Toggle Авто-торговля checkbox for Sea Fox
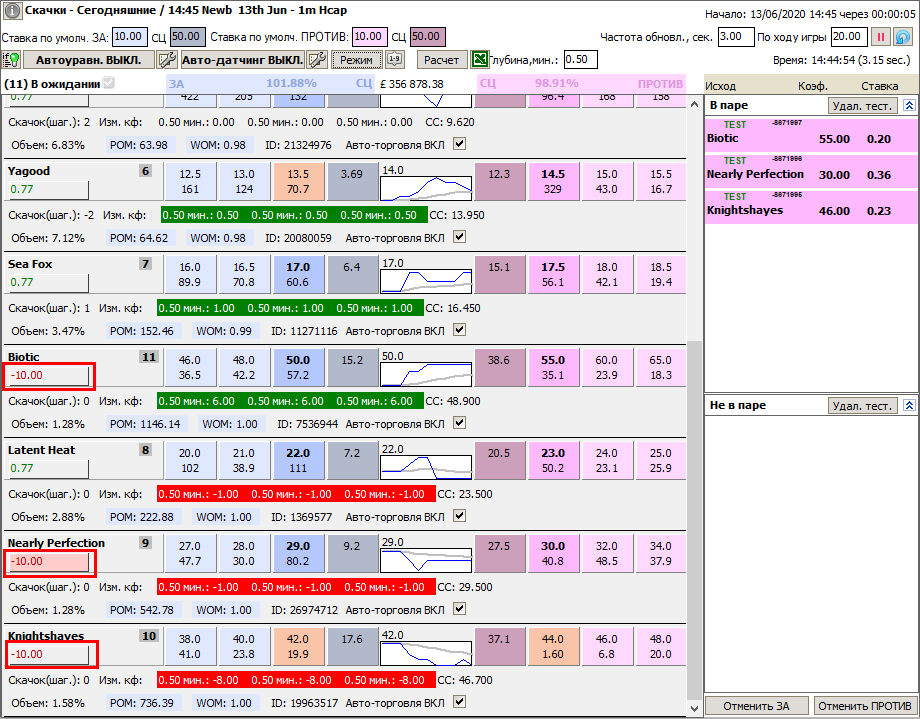This screenshot has height=719, width=920. [459, 330]
